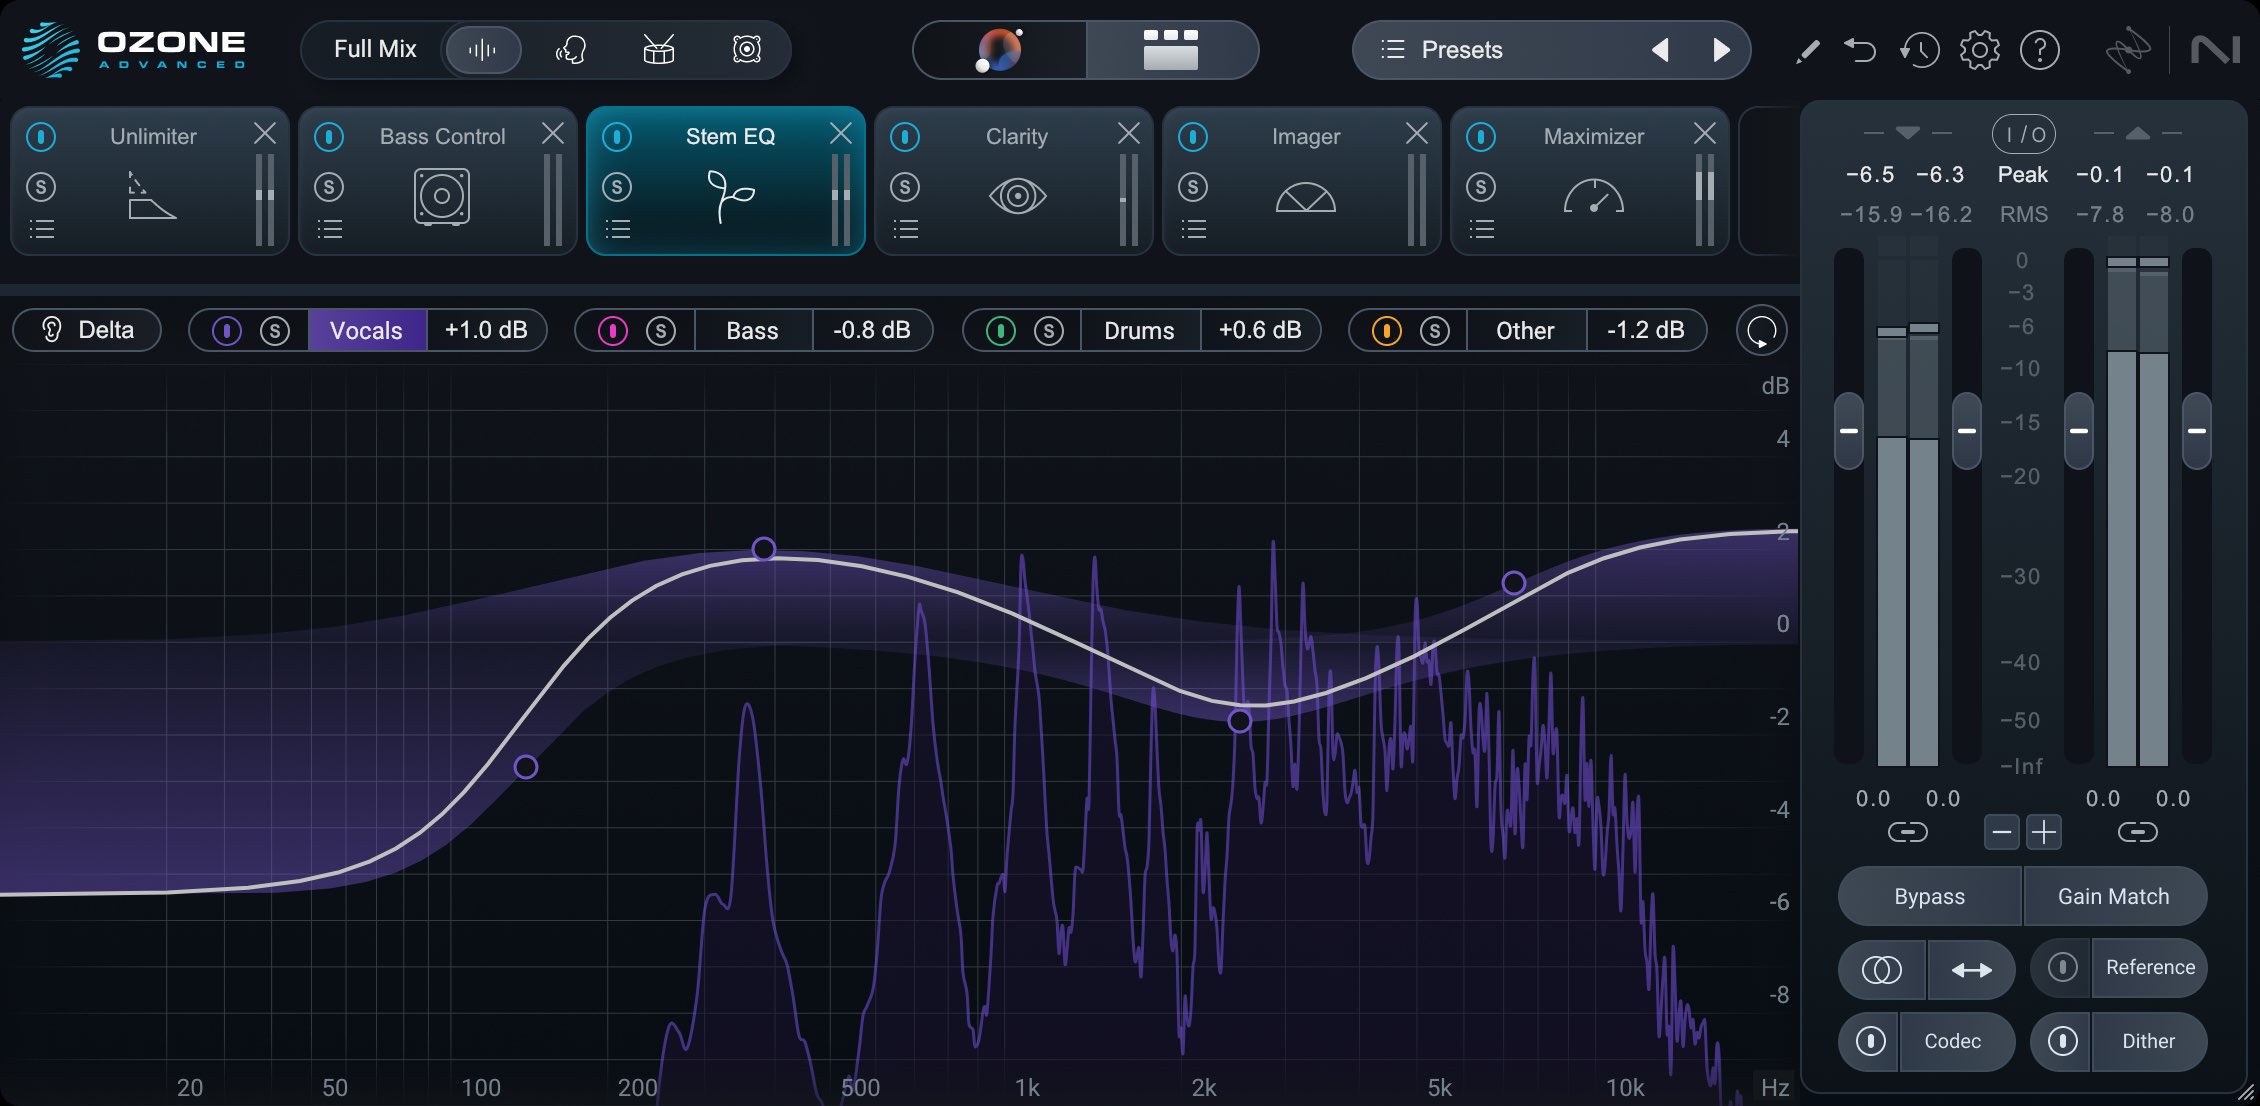Select the vocal stem focus icon

[570, 50]
